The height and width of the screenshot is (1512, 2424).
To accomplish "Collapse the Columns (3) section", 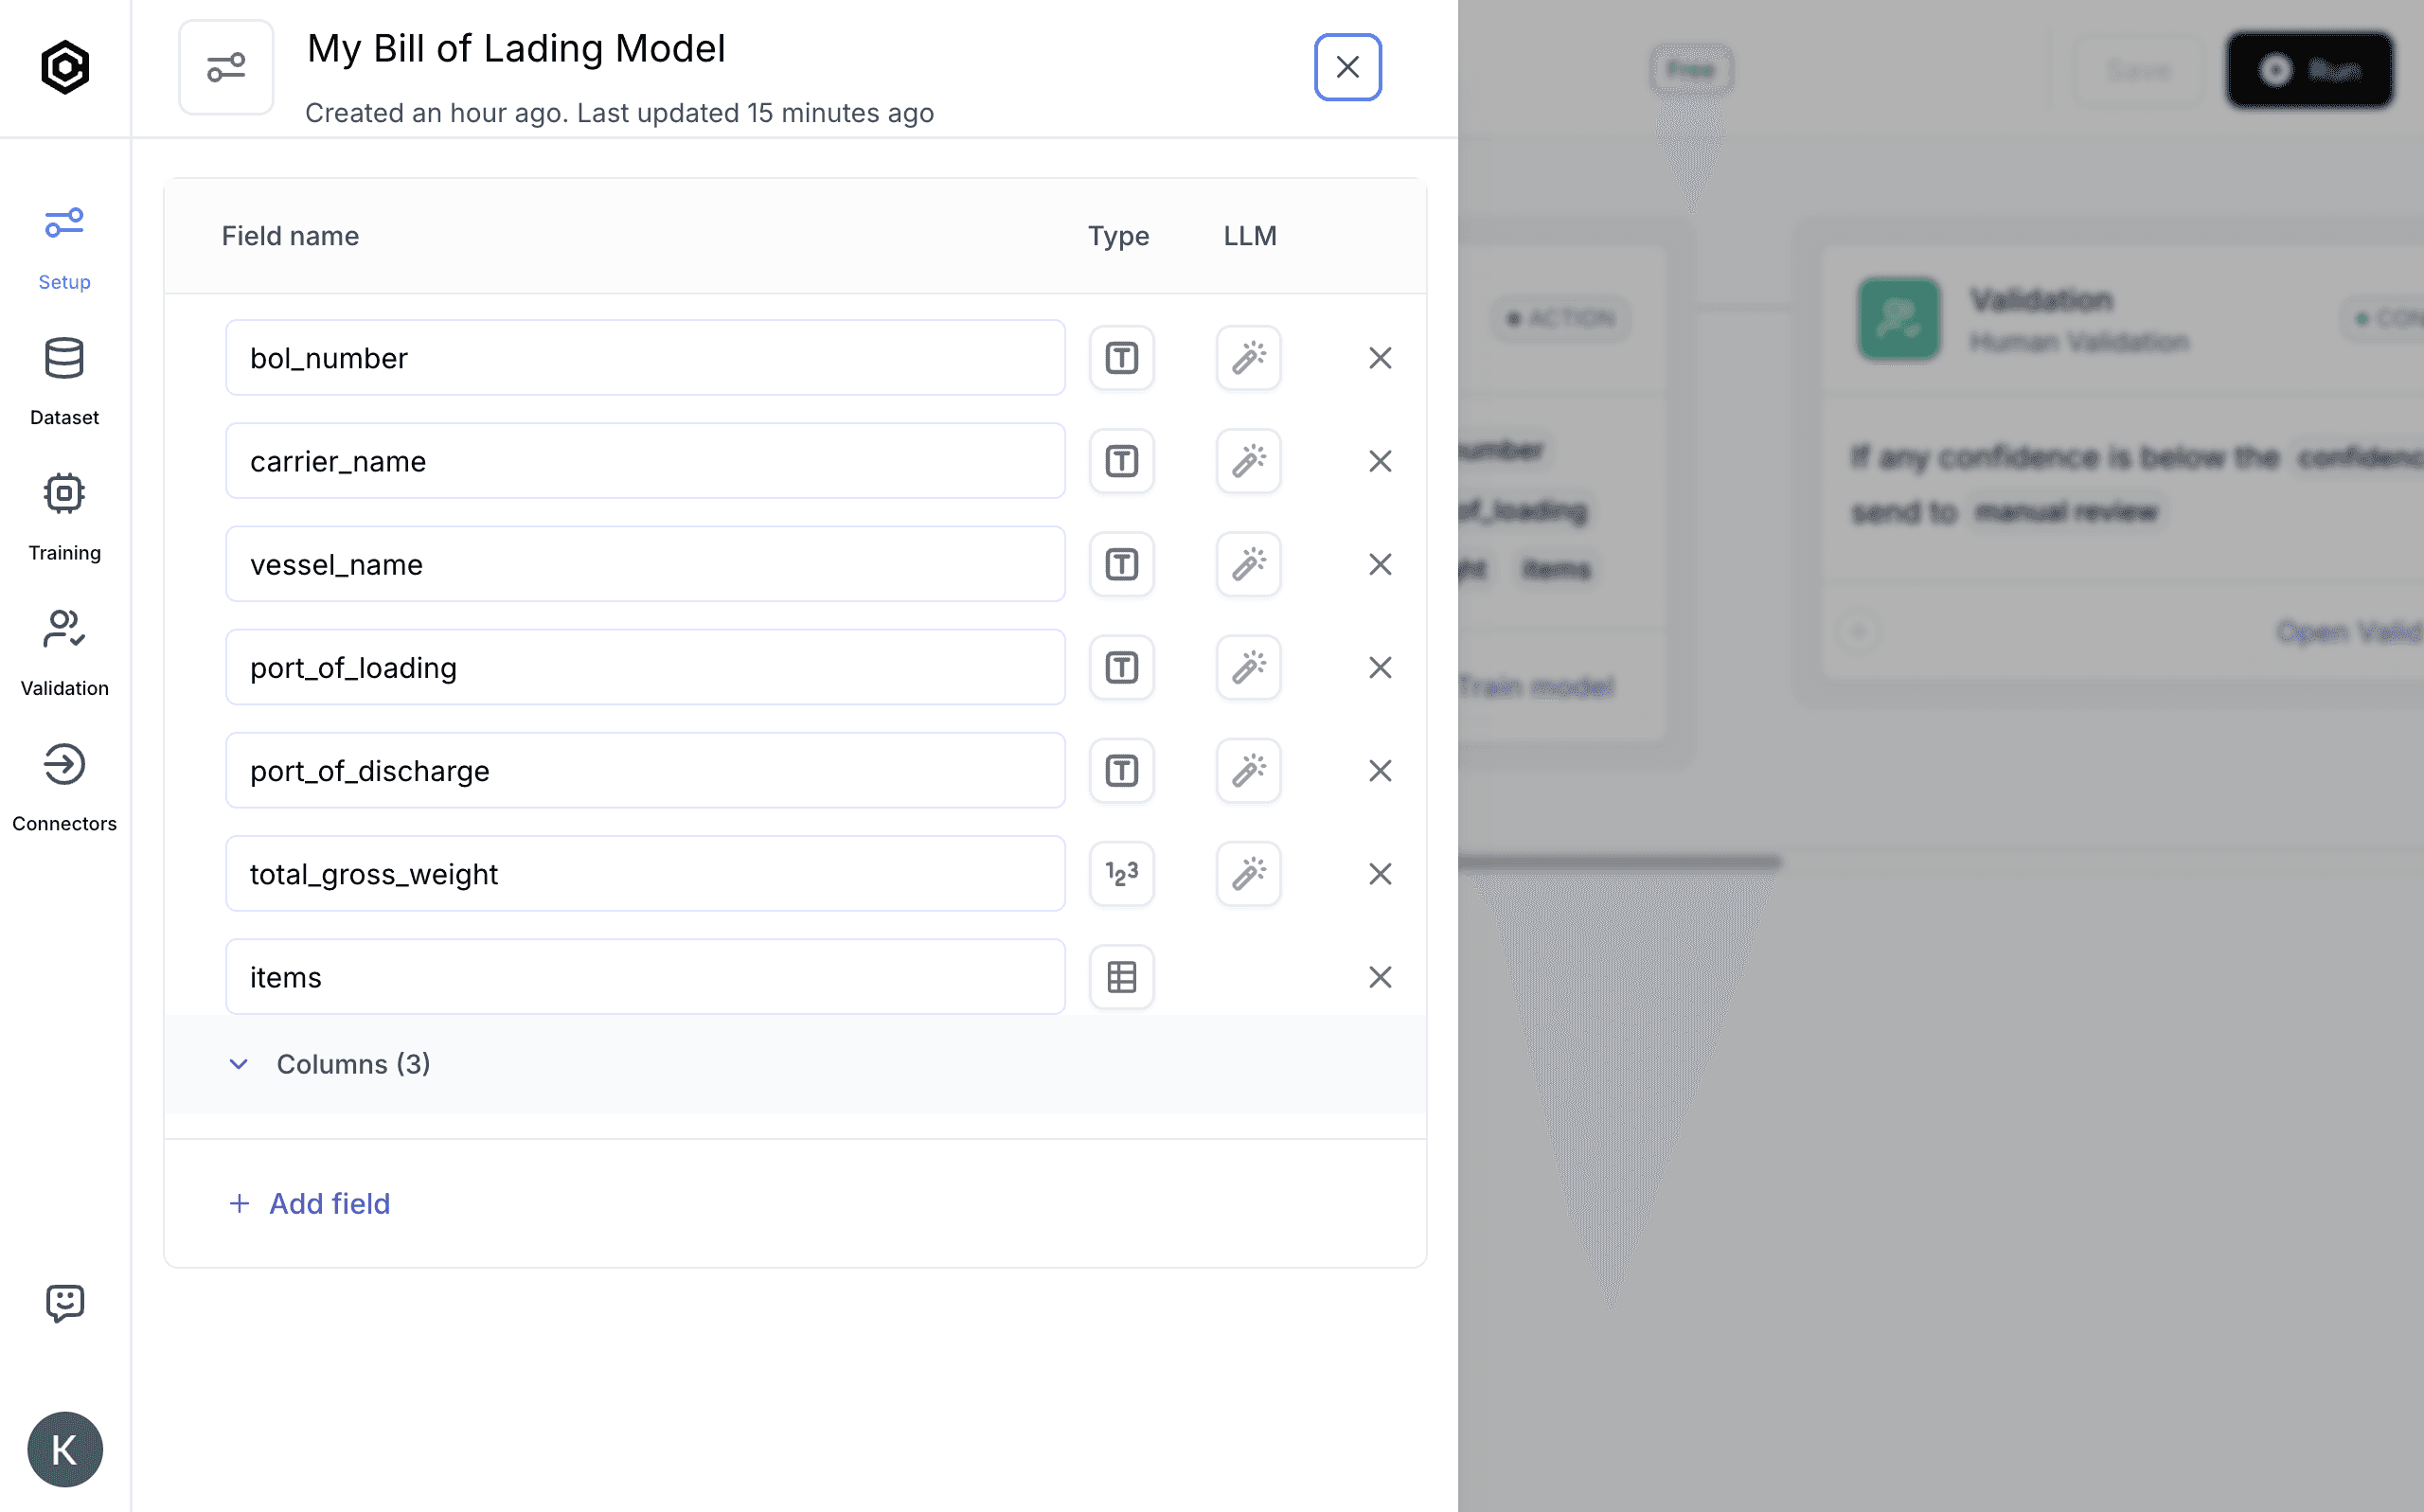I will (x=238, y=1064).
